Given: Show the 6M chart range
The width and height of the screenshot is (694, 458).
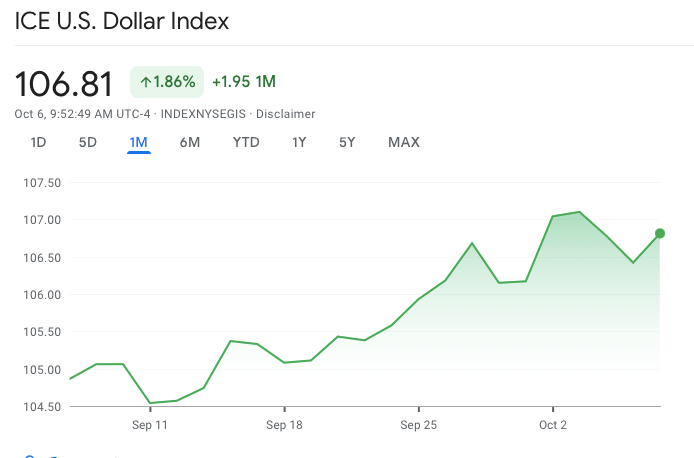Looking at the screenshot, I should click(x=190, y=142).
